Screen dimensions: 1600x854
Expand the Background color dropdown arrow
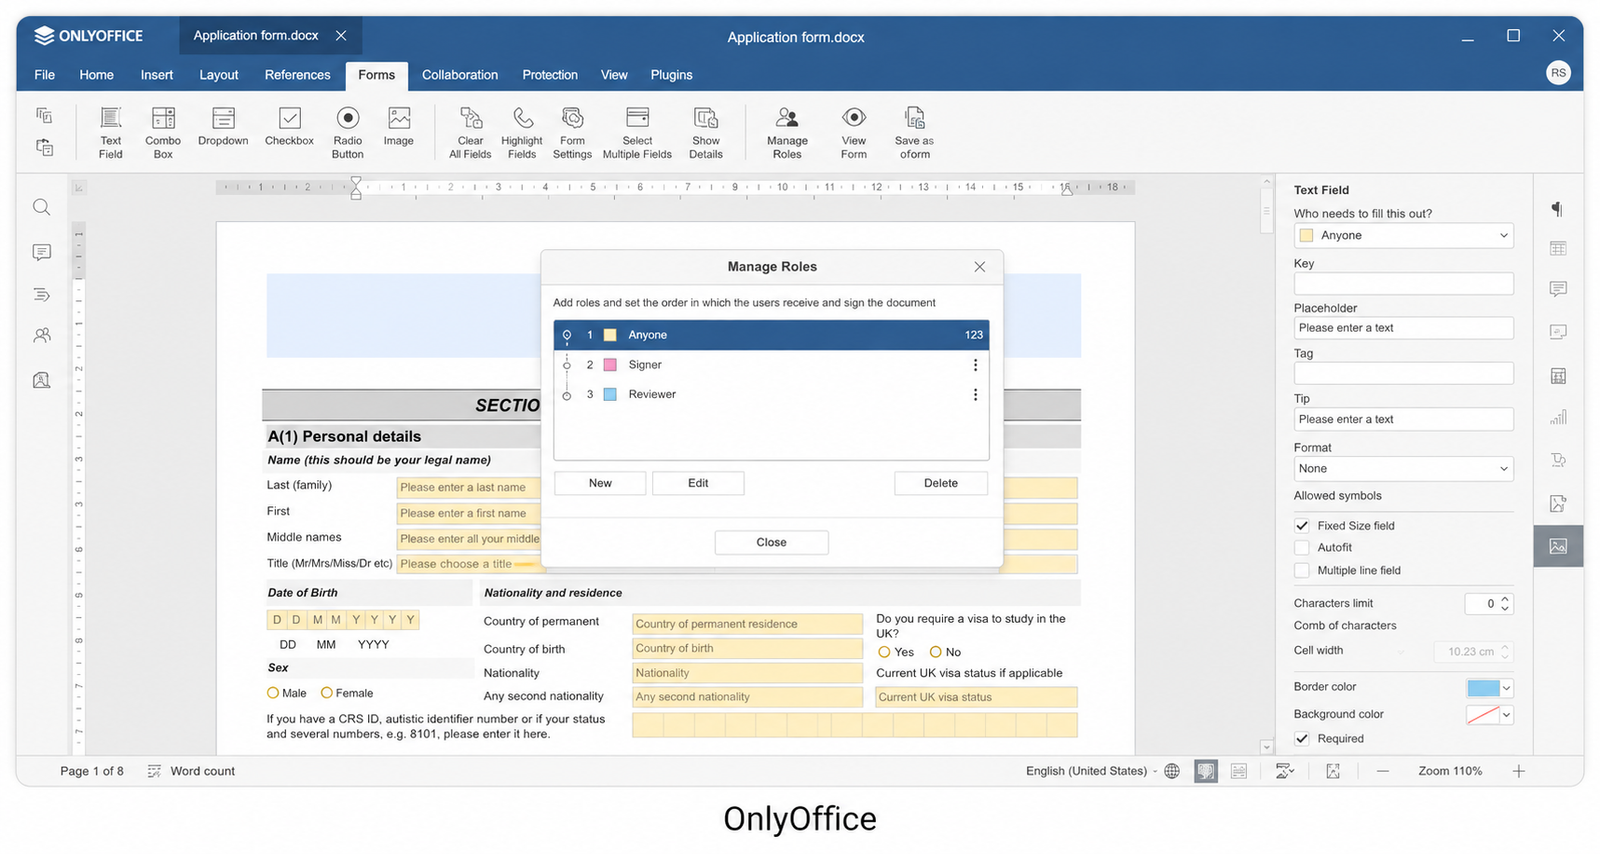[x=1507, y=714]
